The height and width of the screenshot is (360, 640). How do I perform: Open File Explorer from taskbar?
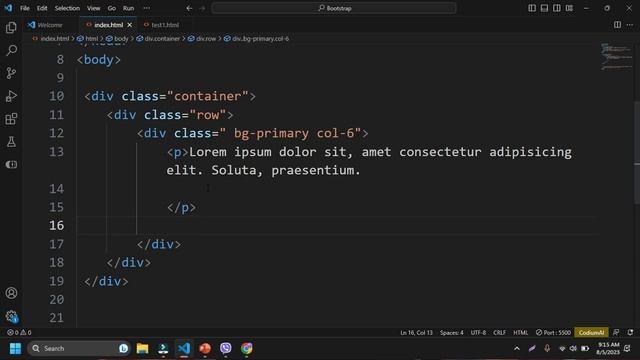[142, 349]
